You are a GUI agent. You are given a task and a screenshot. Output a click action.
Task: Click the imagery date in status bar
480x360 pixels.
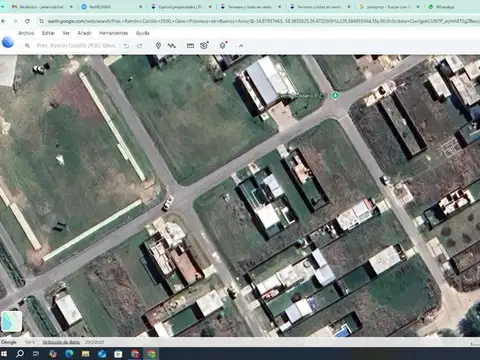pyautogui.click(x=94, y=342)
